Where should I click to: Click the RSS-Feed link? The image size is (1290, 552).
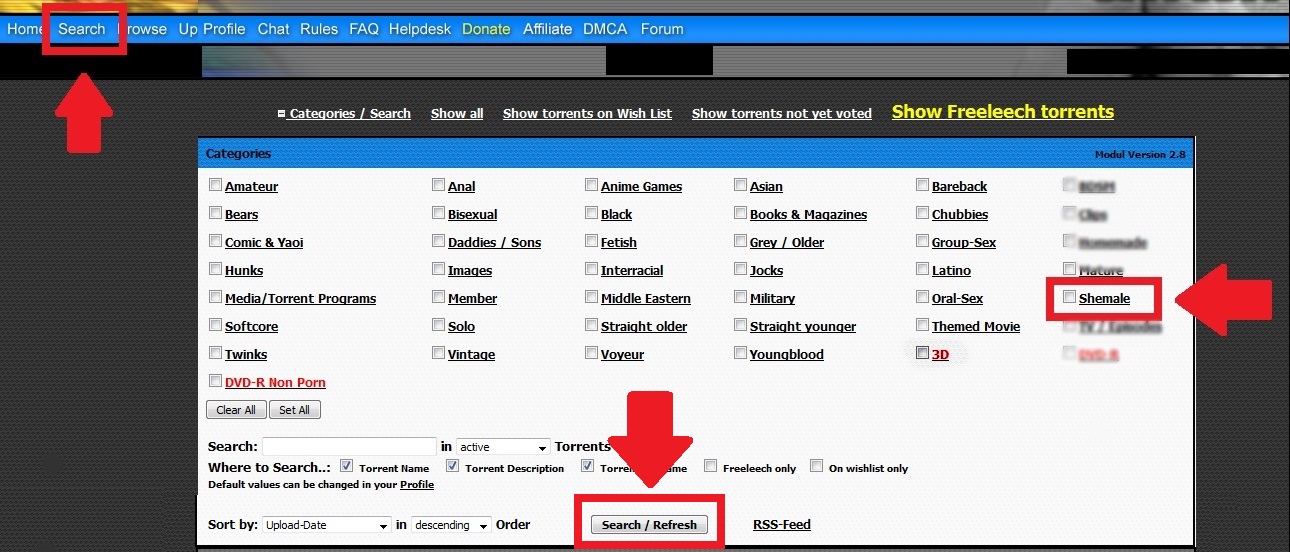[781, 525]
